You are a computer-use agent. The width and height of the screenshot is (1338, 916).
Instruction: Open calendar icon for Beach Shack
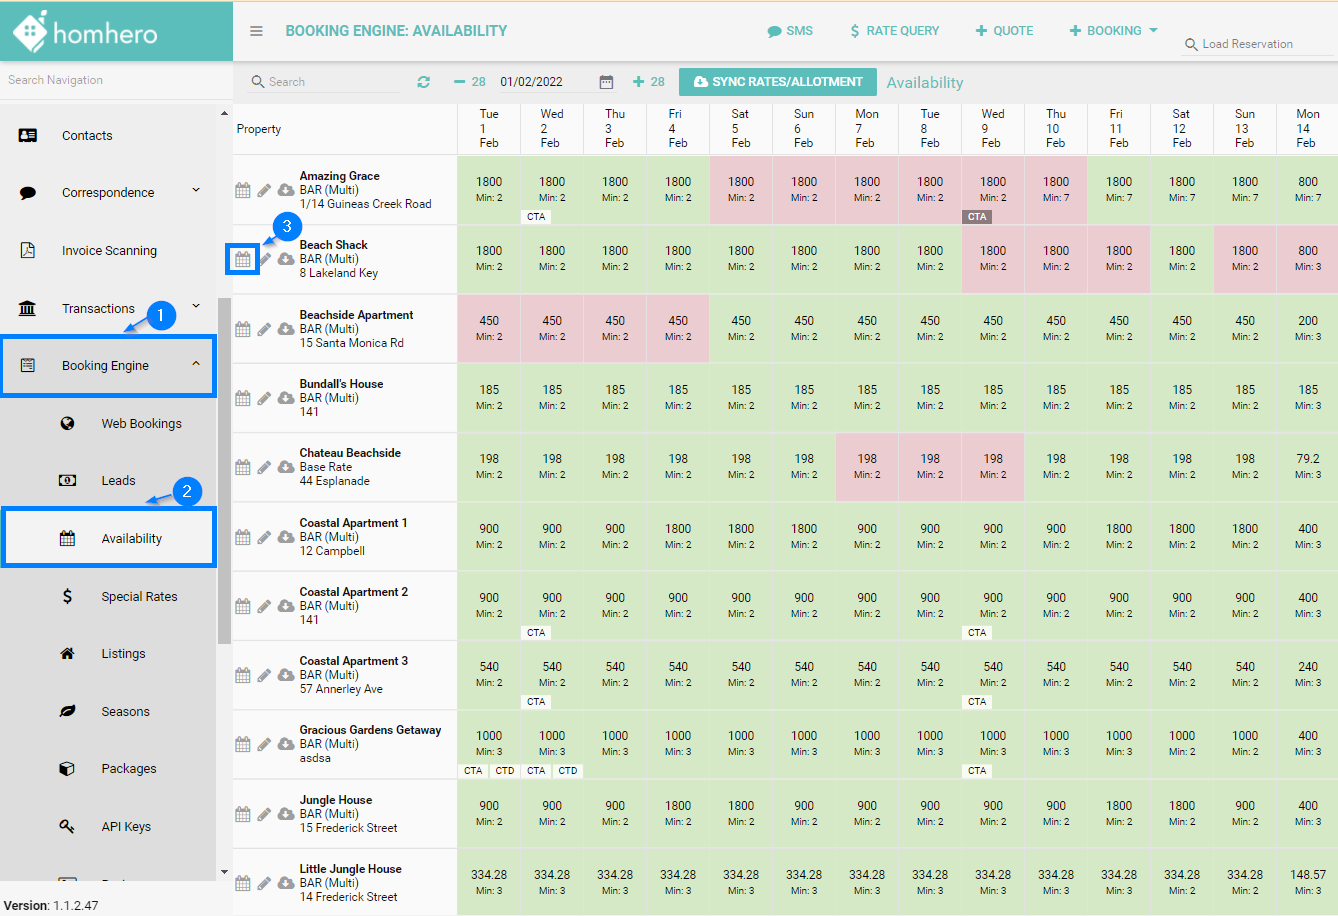pos(243,259)
